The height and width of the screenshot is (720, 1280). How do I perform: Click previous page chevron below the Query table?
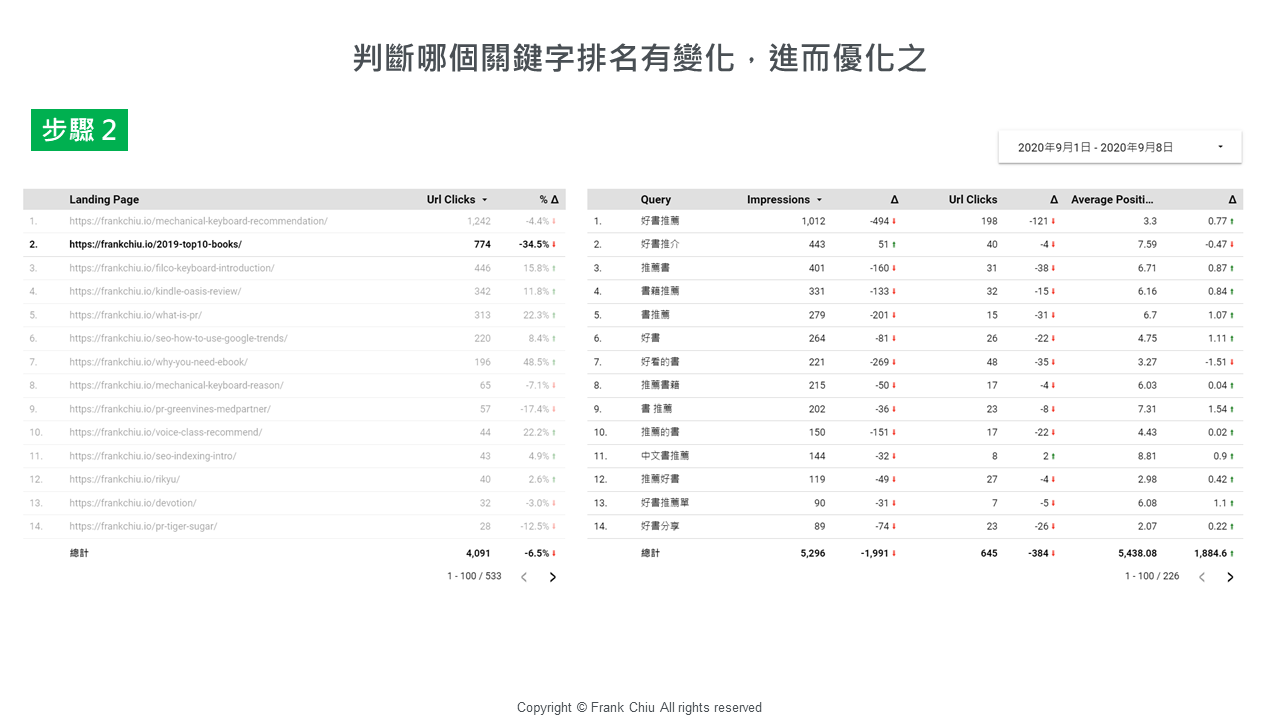tap(1202, 576)
